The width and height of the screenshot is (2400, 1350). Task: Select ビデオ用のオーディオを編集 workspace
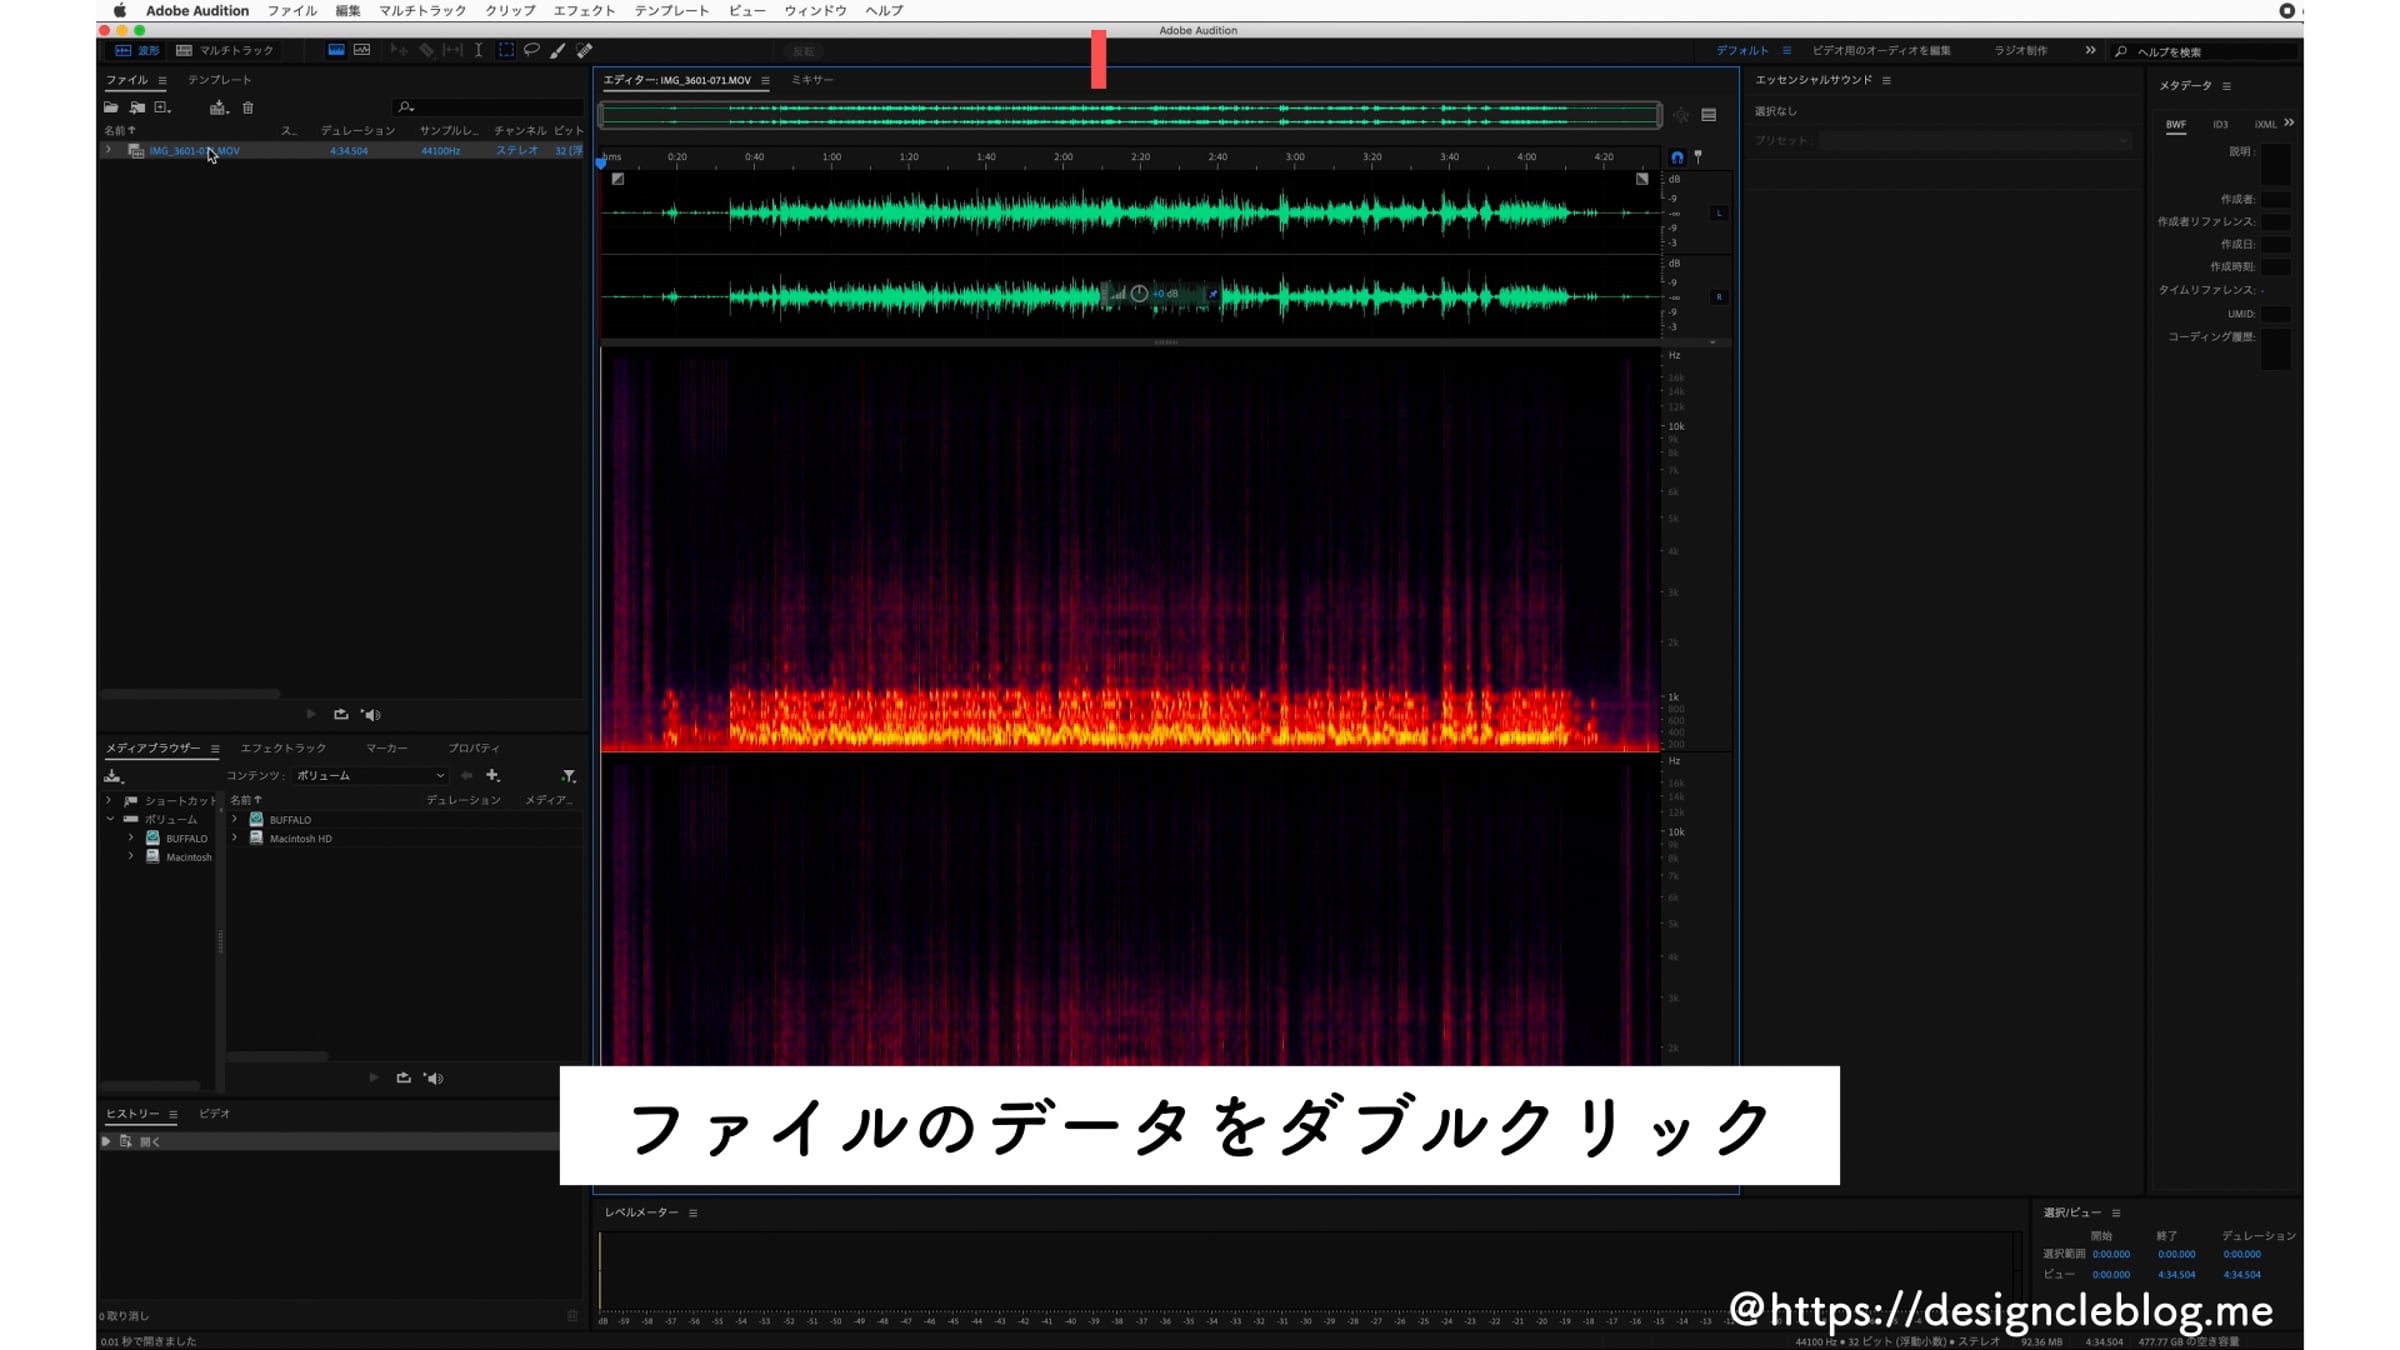click(x=1881, y=50)
